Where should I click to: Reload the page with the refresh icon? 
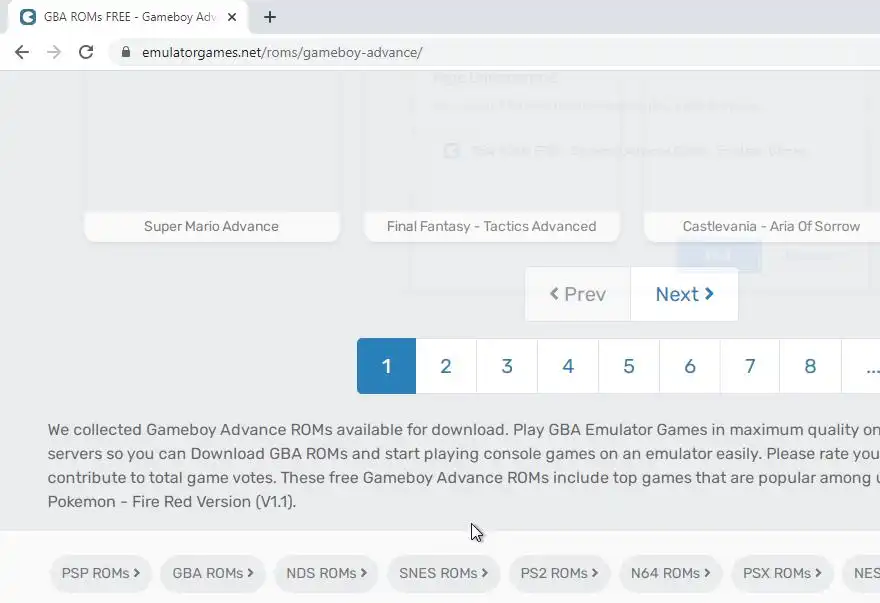point(86,52)
